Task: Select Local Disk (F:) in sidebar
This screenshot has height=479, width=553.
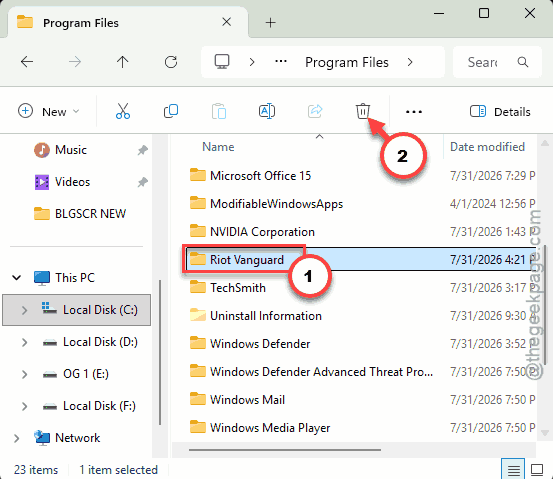Action: point(99,406)
